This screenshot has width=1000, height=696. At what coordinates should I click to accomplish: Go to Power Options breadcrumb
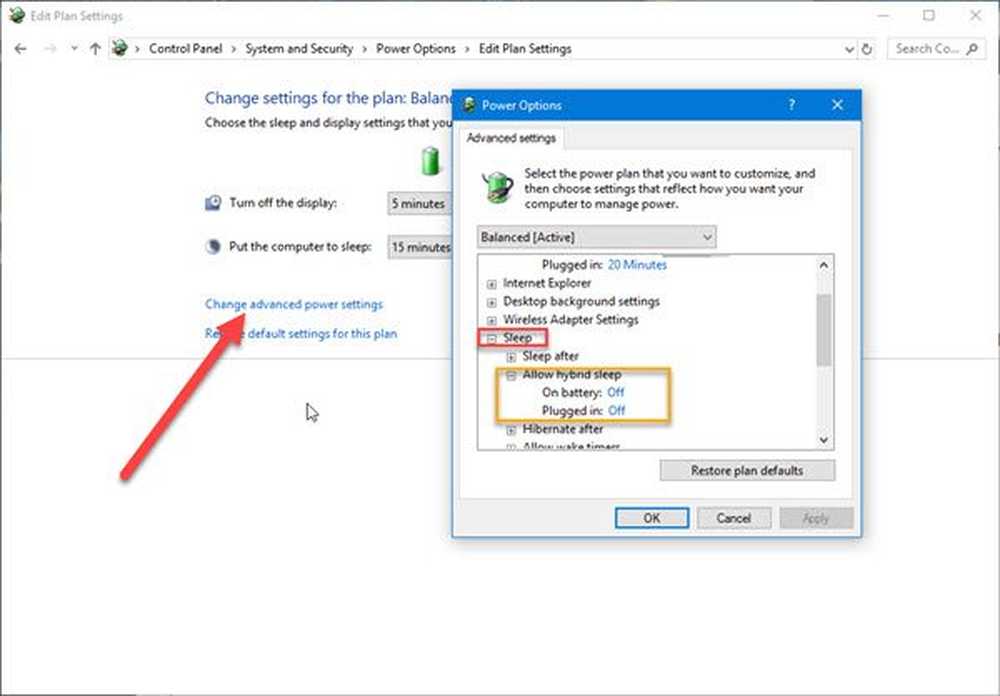tap(416, 48)
